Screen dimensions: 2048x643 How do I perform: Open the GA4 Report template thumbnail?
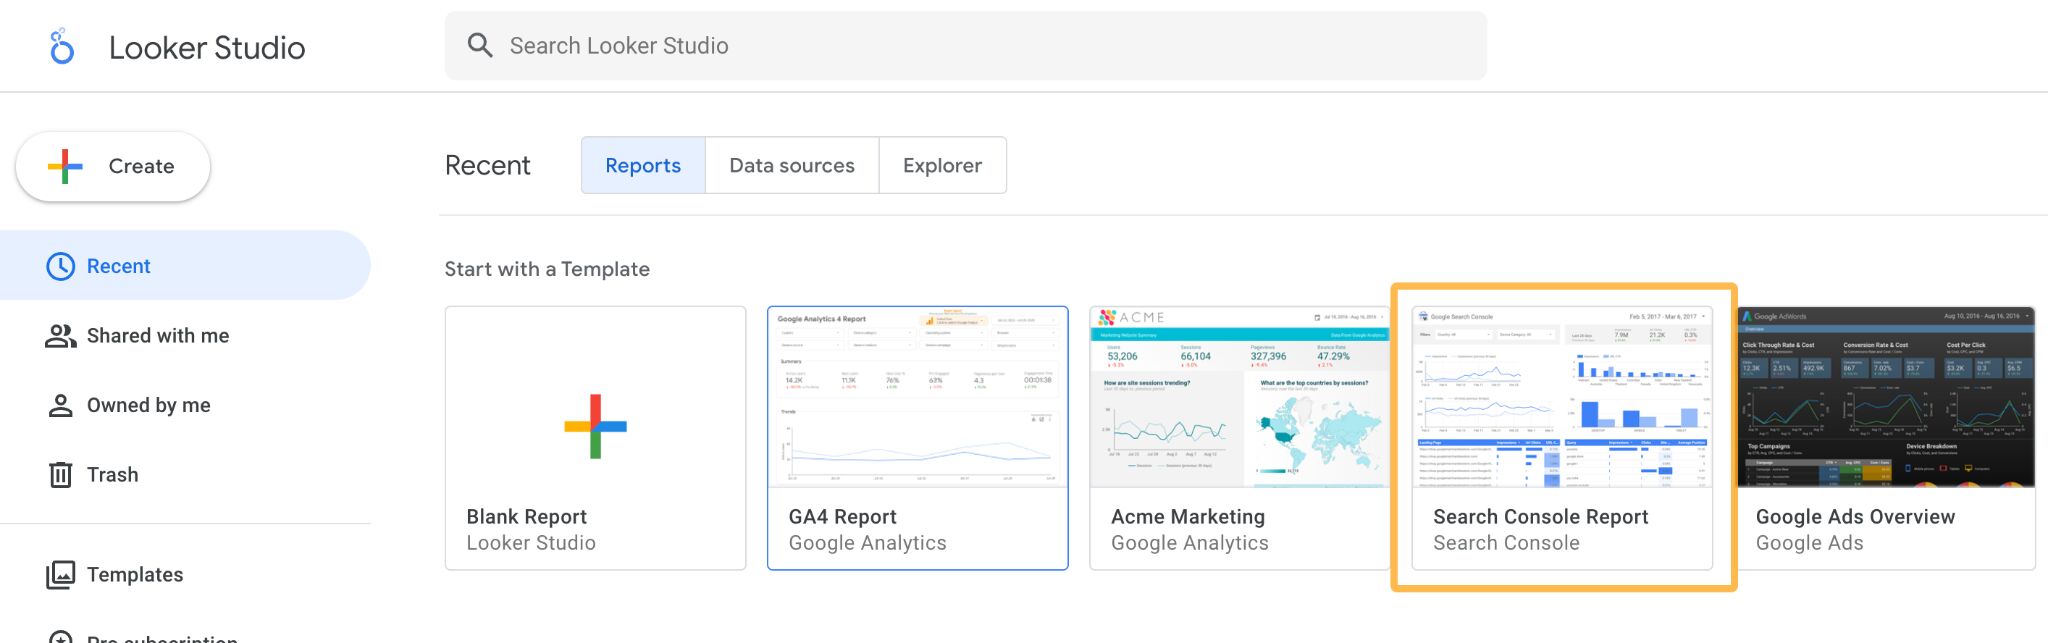[917, 398]
